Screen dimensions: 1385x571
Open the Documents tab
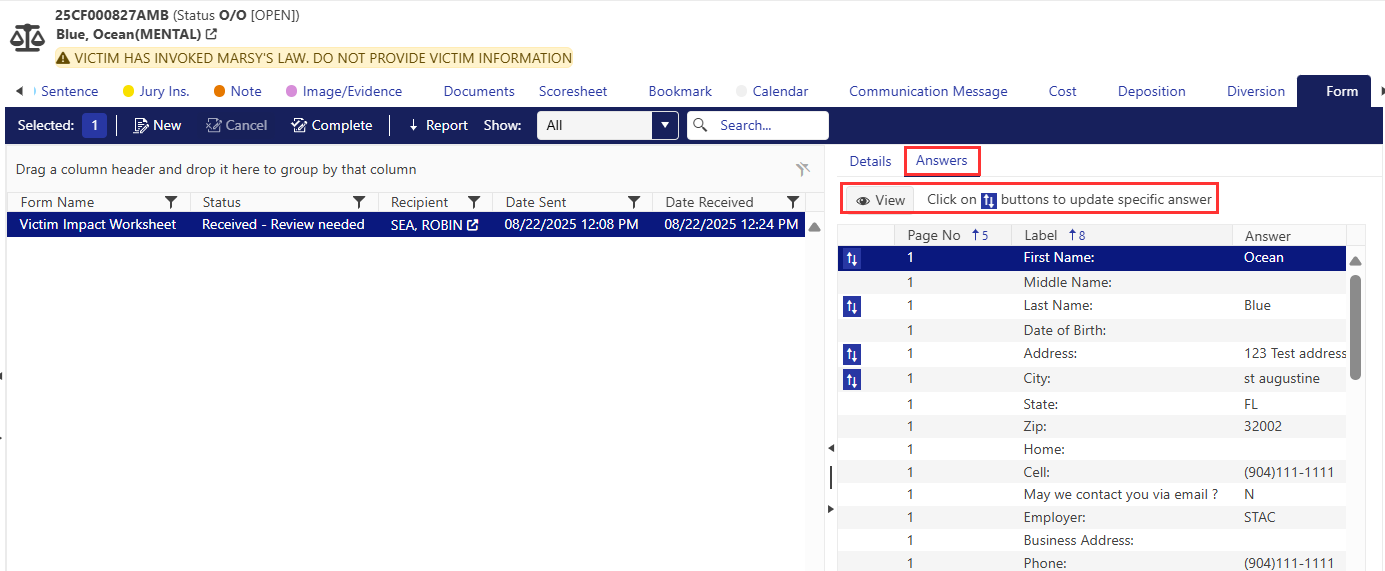click(479, 91)
